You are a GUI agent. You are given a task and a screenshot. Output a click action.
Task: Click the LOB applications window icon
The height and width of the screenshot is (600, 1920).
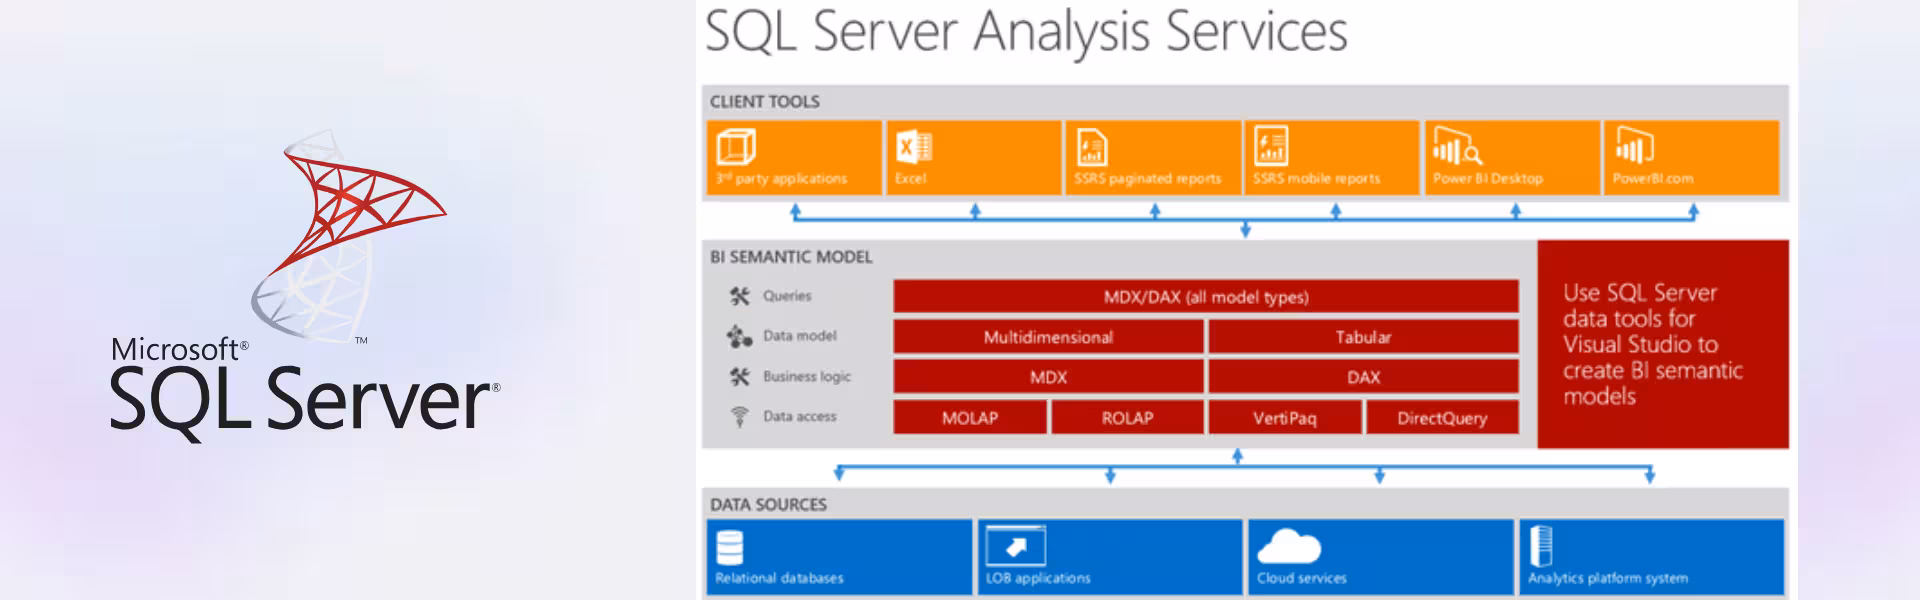pos(1016,546)
